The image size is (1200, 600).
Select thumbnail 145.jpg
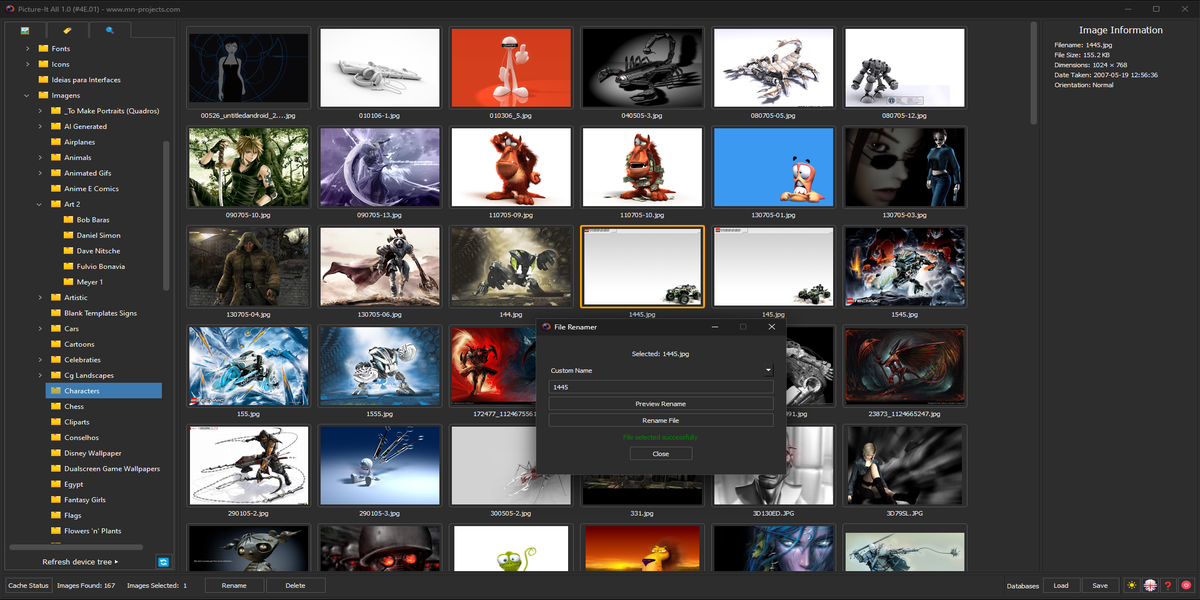(773, 266)
